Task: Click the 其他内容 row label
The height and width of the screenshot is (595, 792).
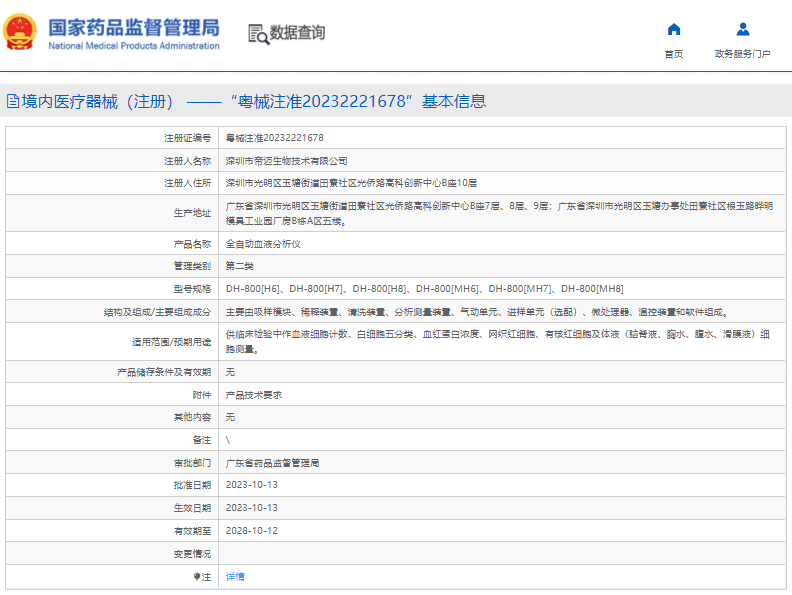Action: (192, 417)
